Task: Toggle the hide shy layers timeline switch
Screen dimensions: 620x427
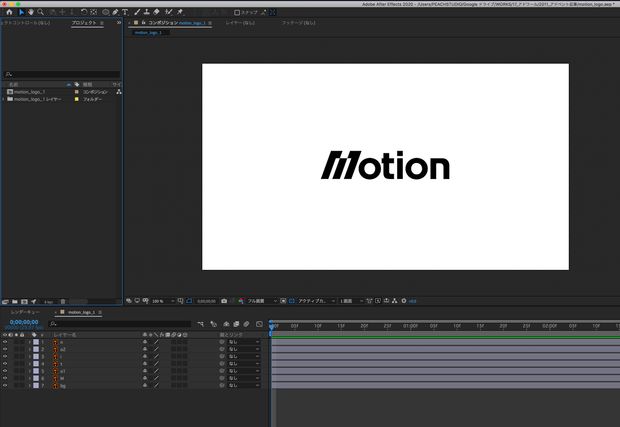Action: (x=226, y=324)
